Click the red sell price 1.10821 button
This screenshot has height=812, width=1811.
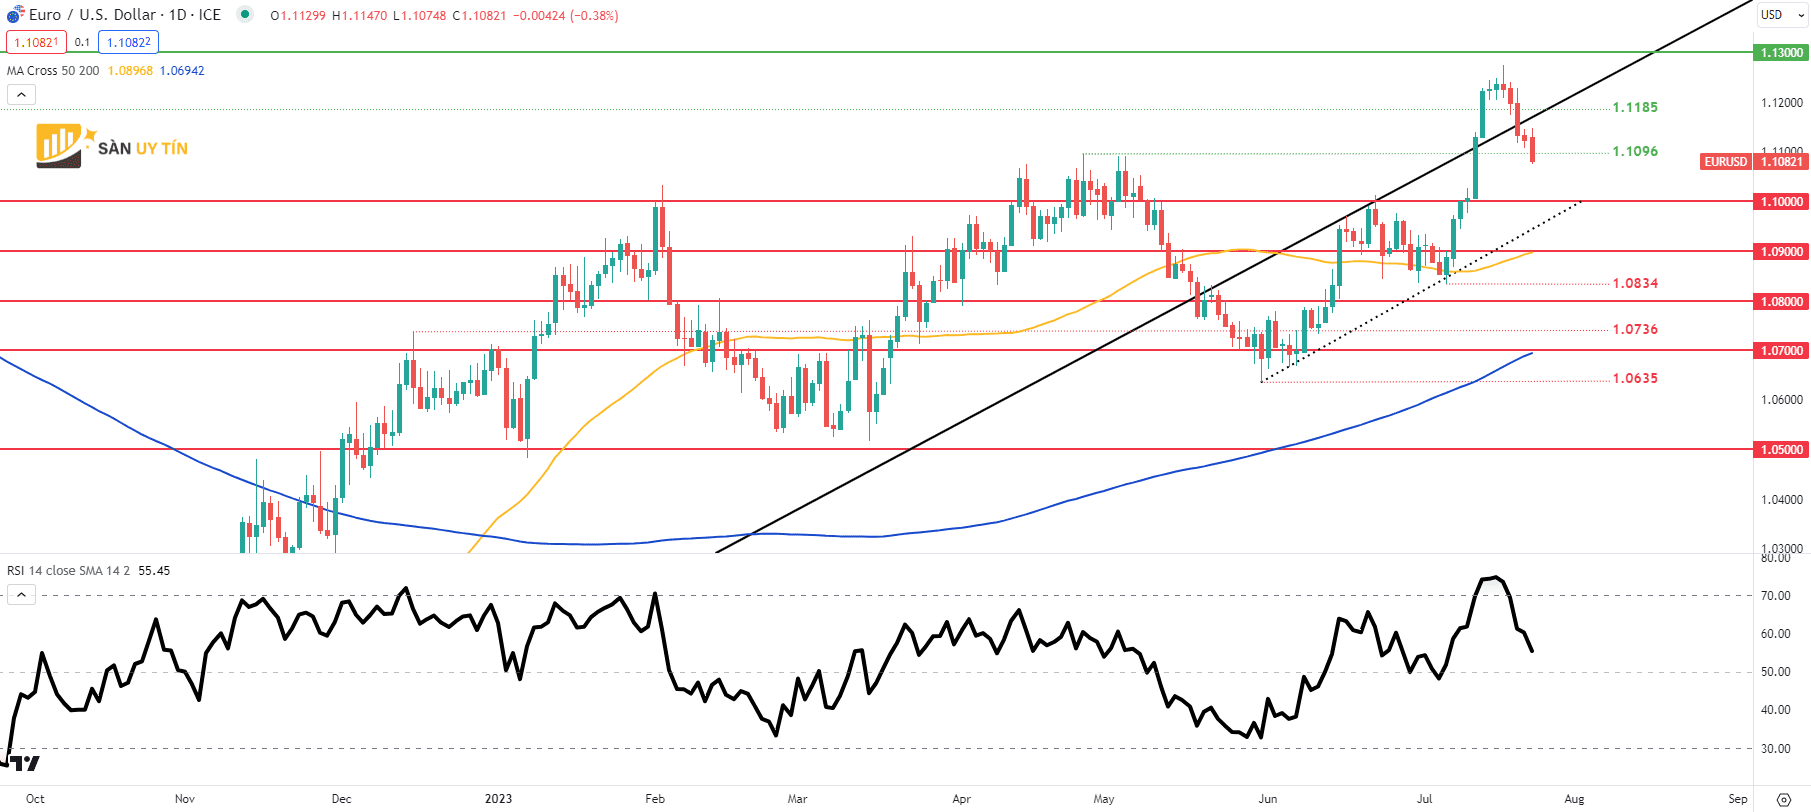point(36,42)
